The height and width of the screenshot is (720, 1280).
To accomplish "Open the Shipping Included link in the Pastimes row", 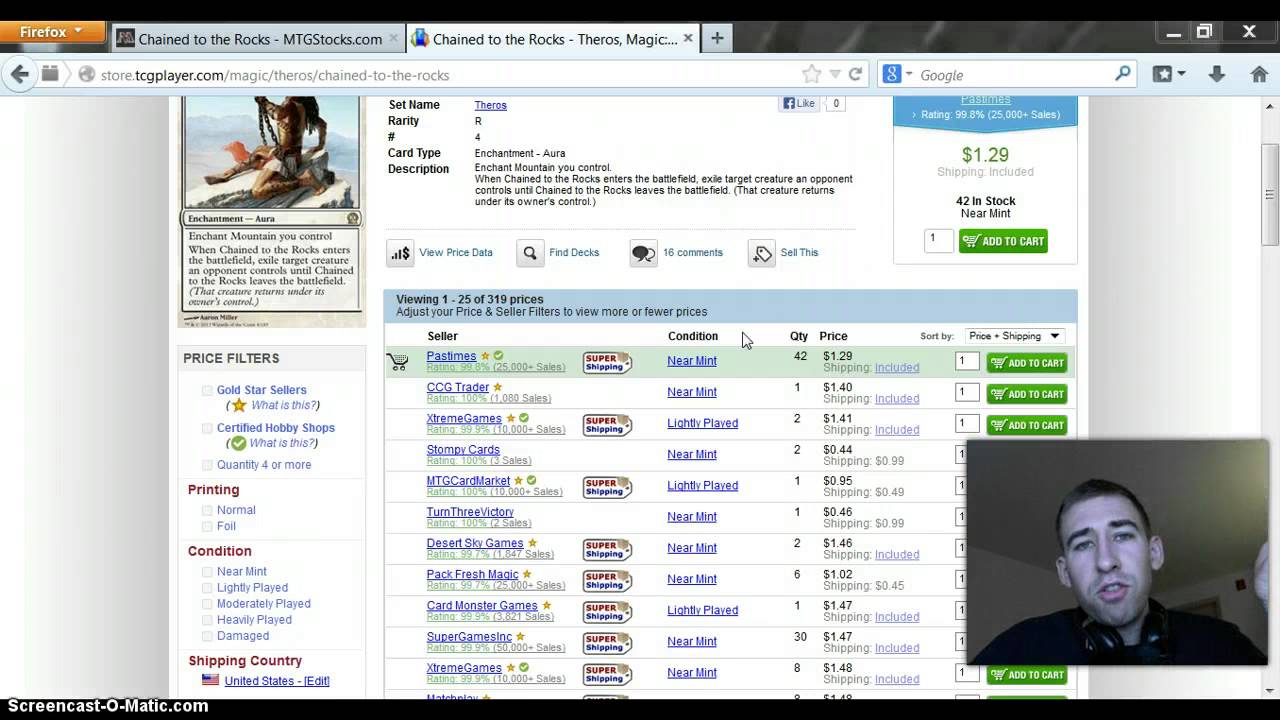I will [x=897, y=368].
